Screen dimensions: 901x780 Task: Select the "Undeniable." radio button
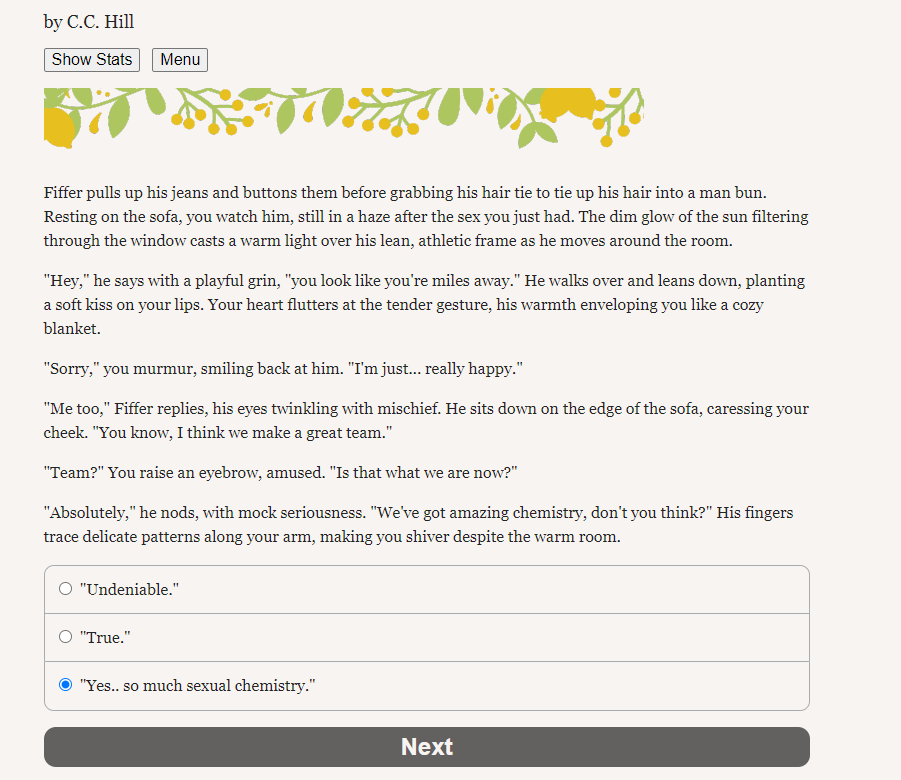coord(66,589)
